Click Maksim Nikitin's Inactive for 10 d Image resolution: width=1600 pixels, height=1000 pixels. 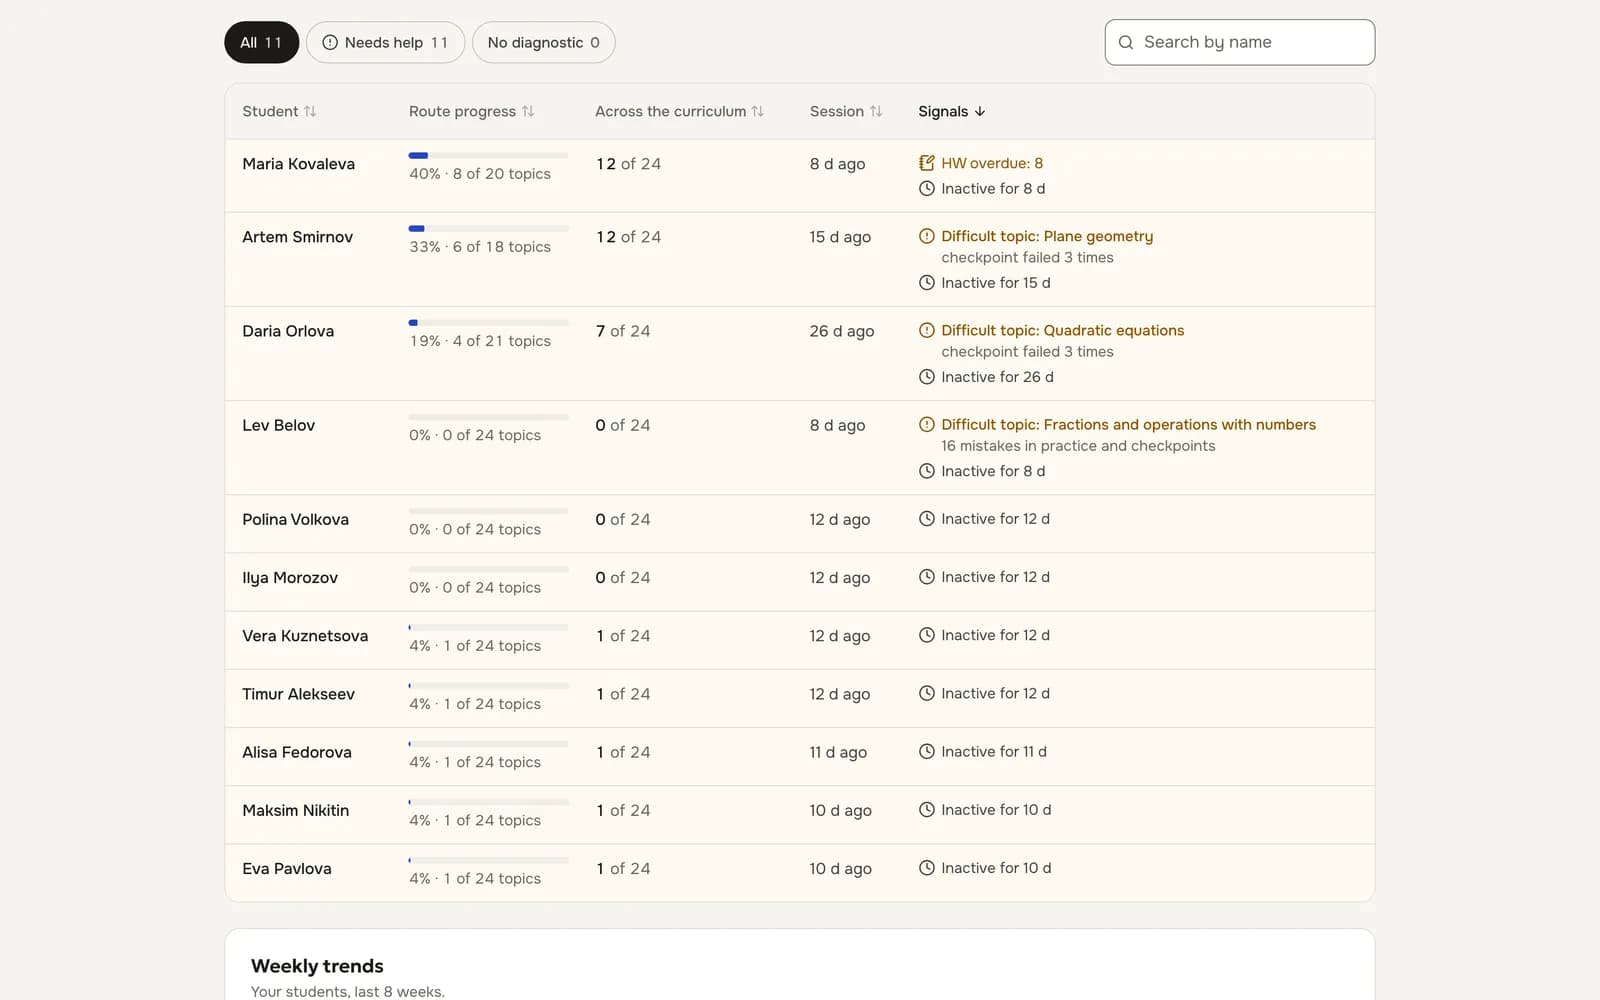pos(996,810)
